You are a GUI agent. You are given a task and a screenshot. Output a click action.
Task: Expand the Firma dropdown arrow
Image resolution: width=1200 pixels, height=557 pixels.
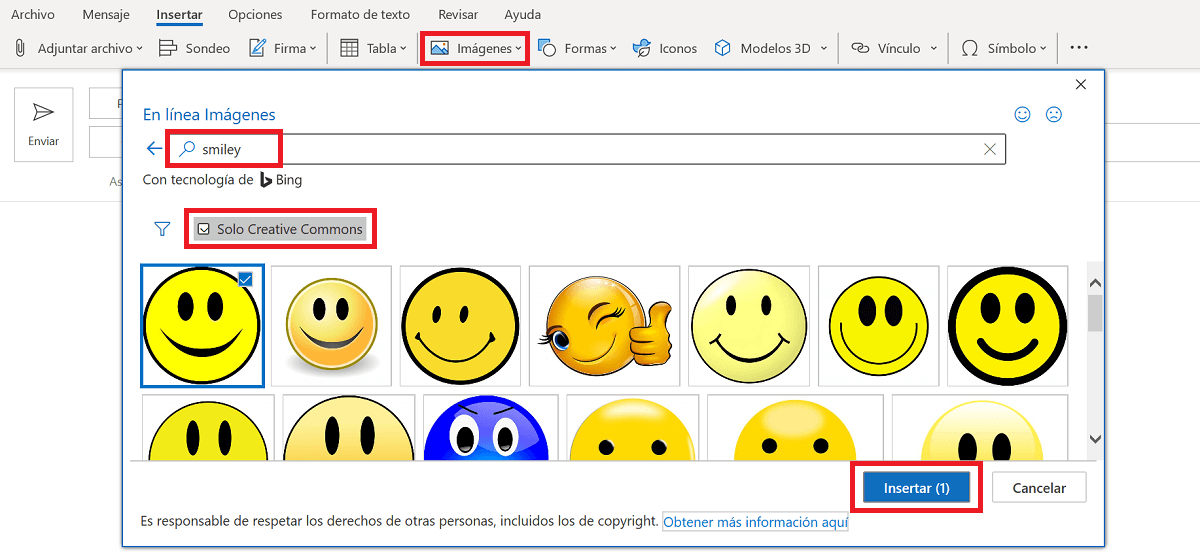point(313,49)
